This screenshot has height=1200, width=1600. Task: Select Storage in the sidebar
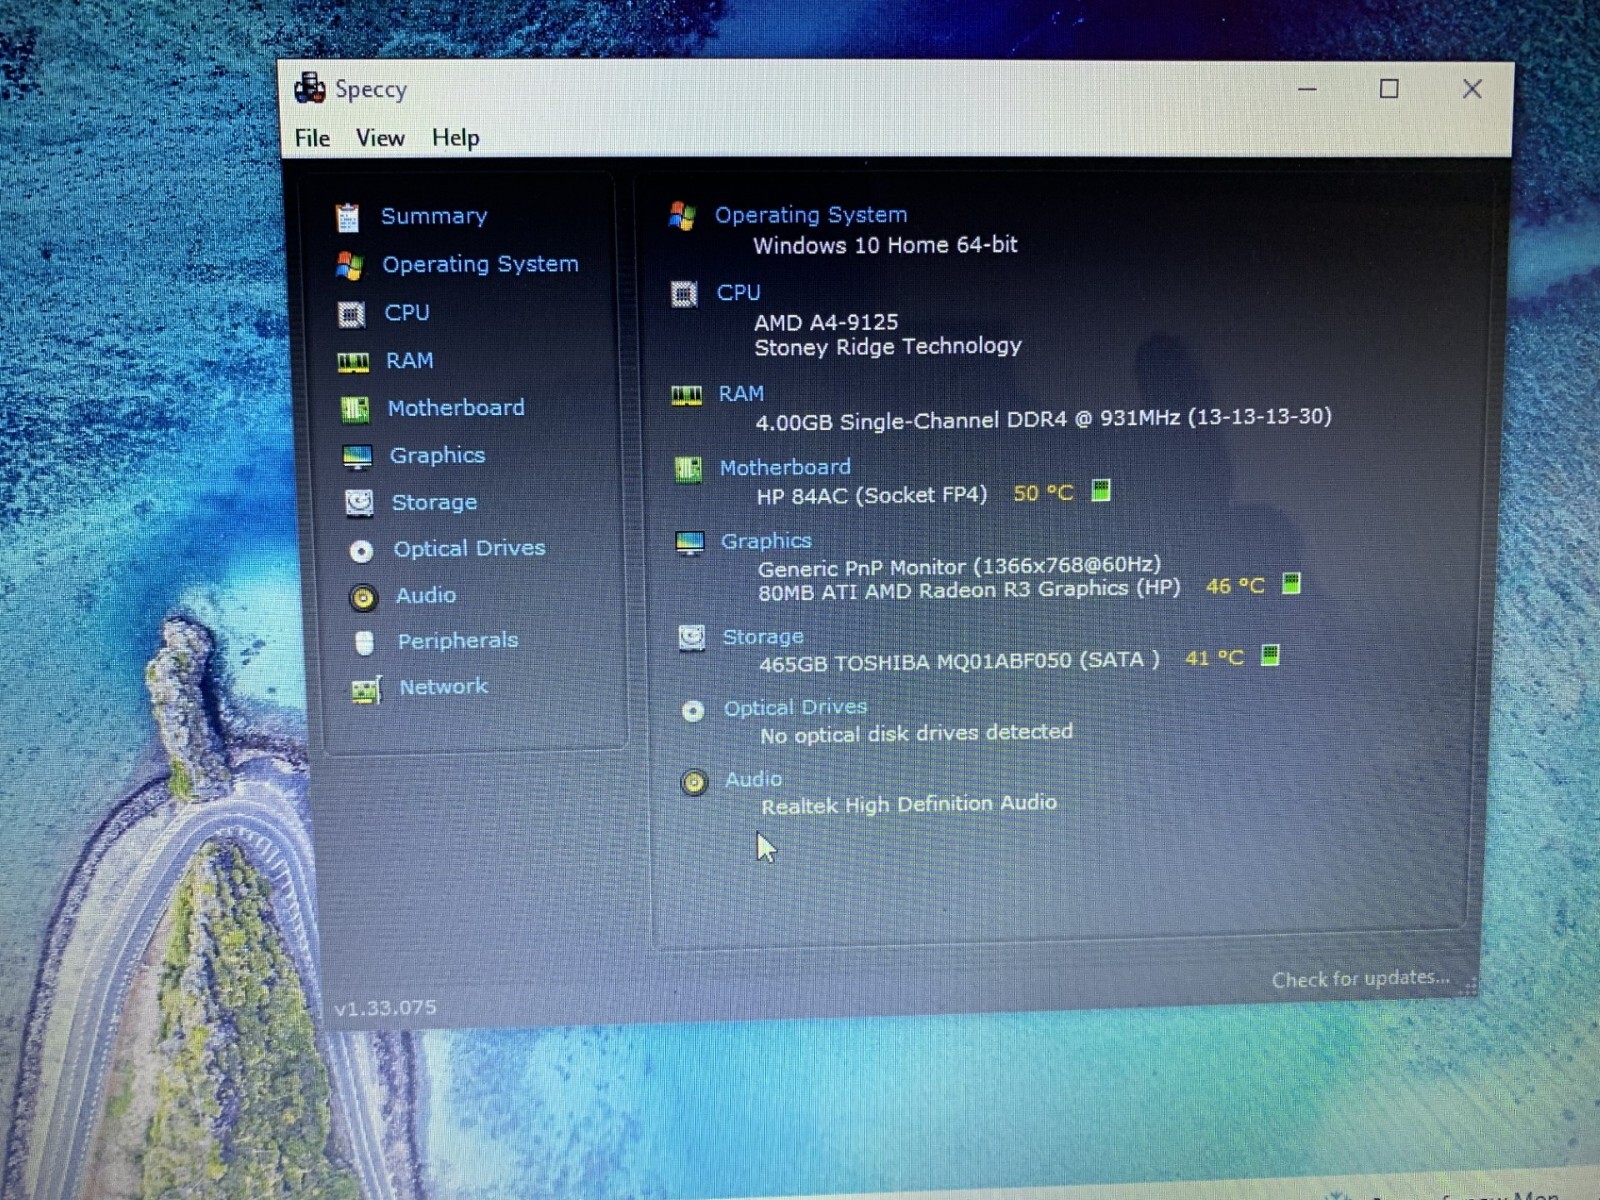pos(434,502)
